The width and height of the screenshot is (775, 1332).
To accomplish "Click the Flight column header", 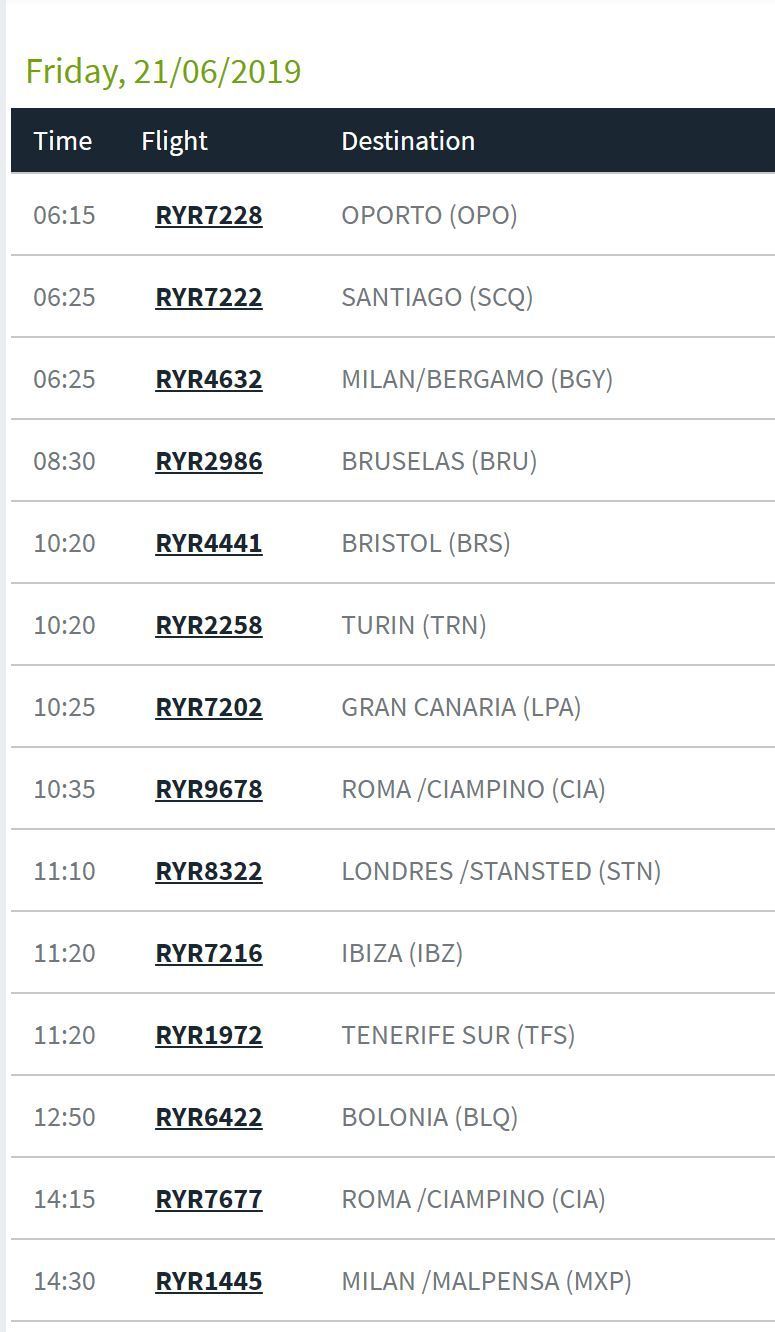I will coord(175,141).
